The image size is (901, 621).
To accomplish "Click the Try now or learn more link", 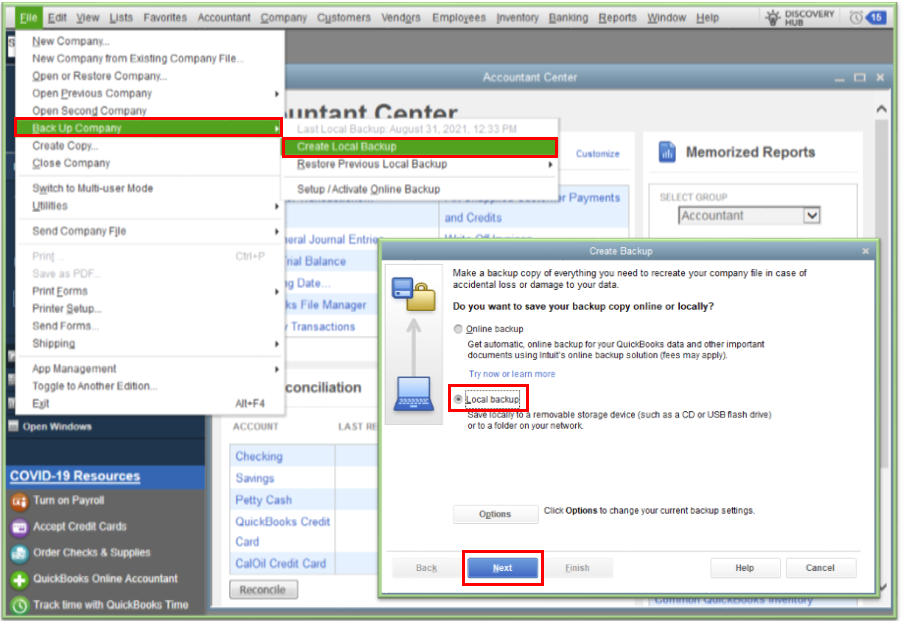I will 511,374.
